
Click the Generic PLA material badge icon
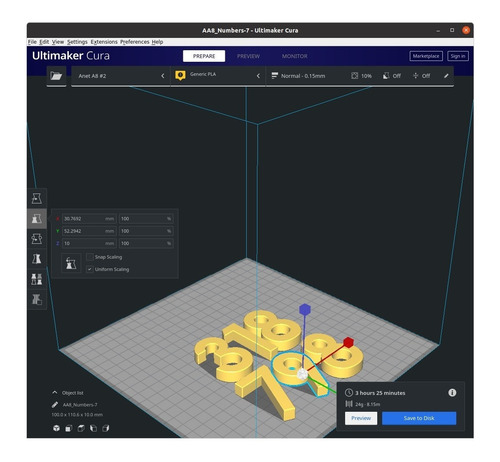(x=180, y=76)
